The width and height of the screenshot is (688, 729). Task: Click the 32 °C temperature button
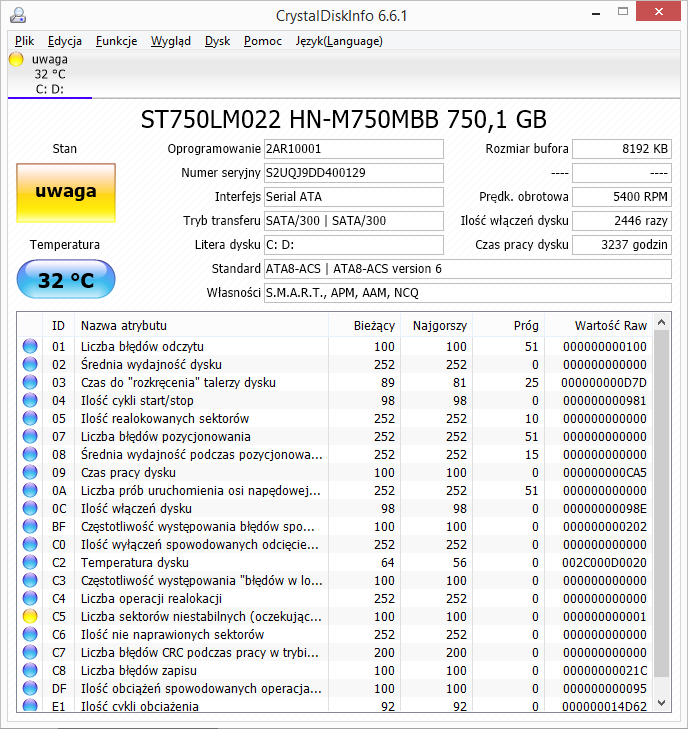(66, 279)
